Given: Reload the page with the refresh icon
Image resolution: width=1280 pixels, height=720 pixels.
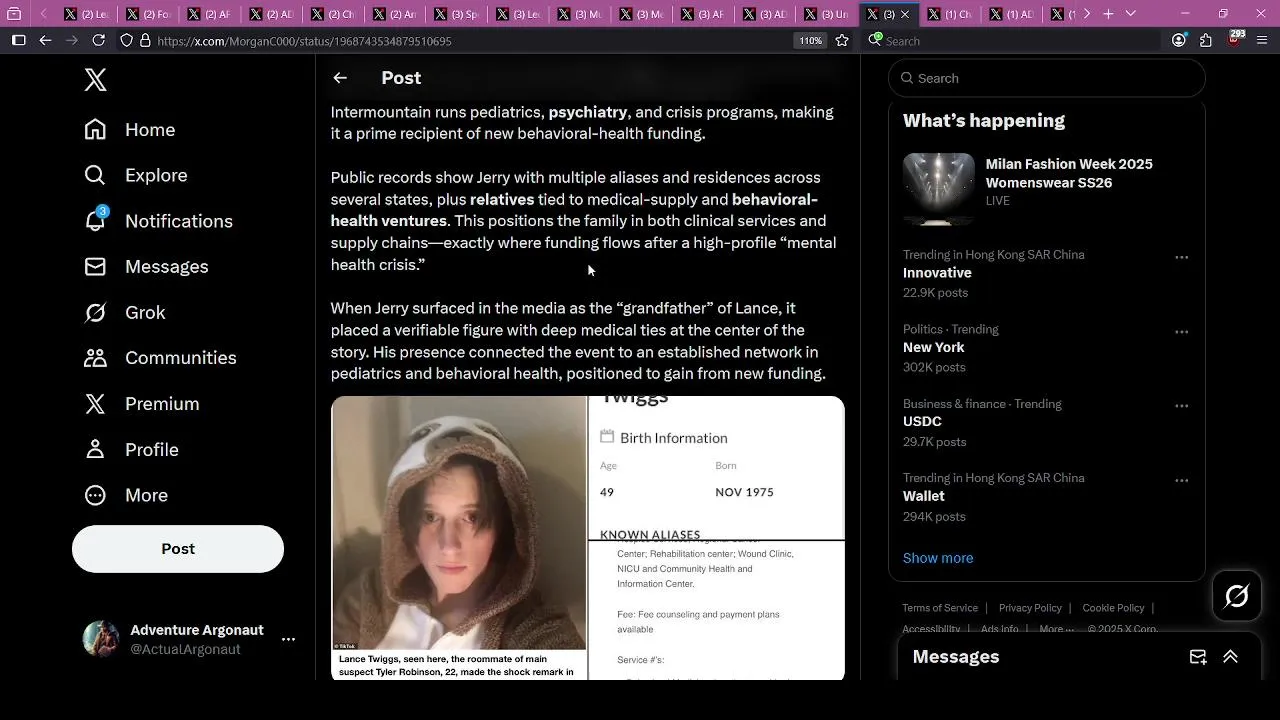Looking at the screenshot, I should click(x=98, y=40).
